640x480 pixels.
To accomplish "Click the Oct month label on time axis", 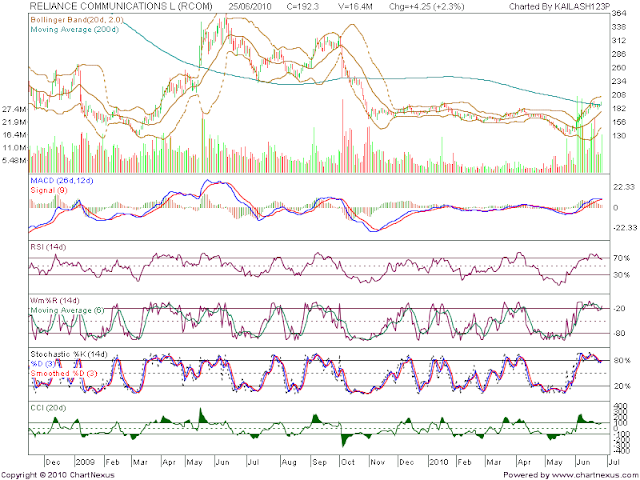I will [x=348, y=462].
